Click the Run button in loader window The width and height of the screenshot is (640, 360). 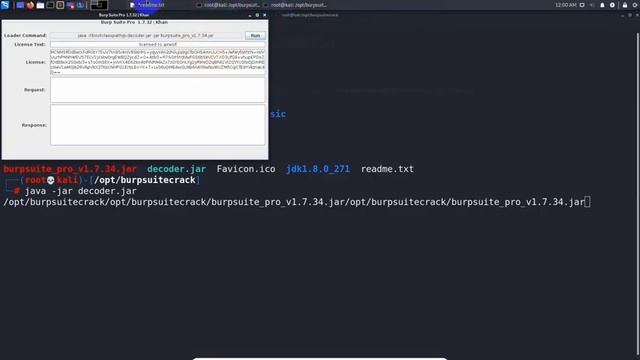coord(255,36)
